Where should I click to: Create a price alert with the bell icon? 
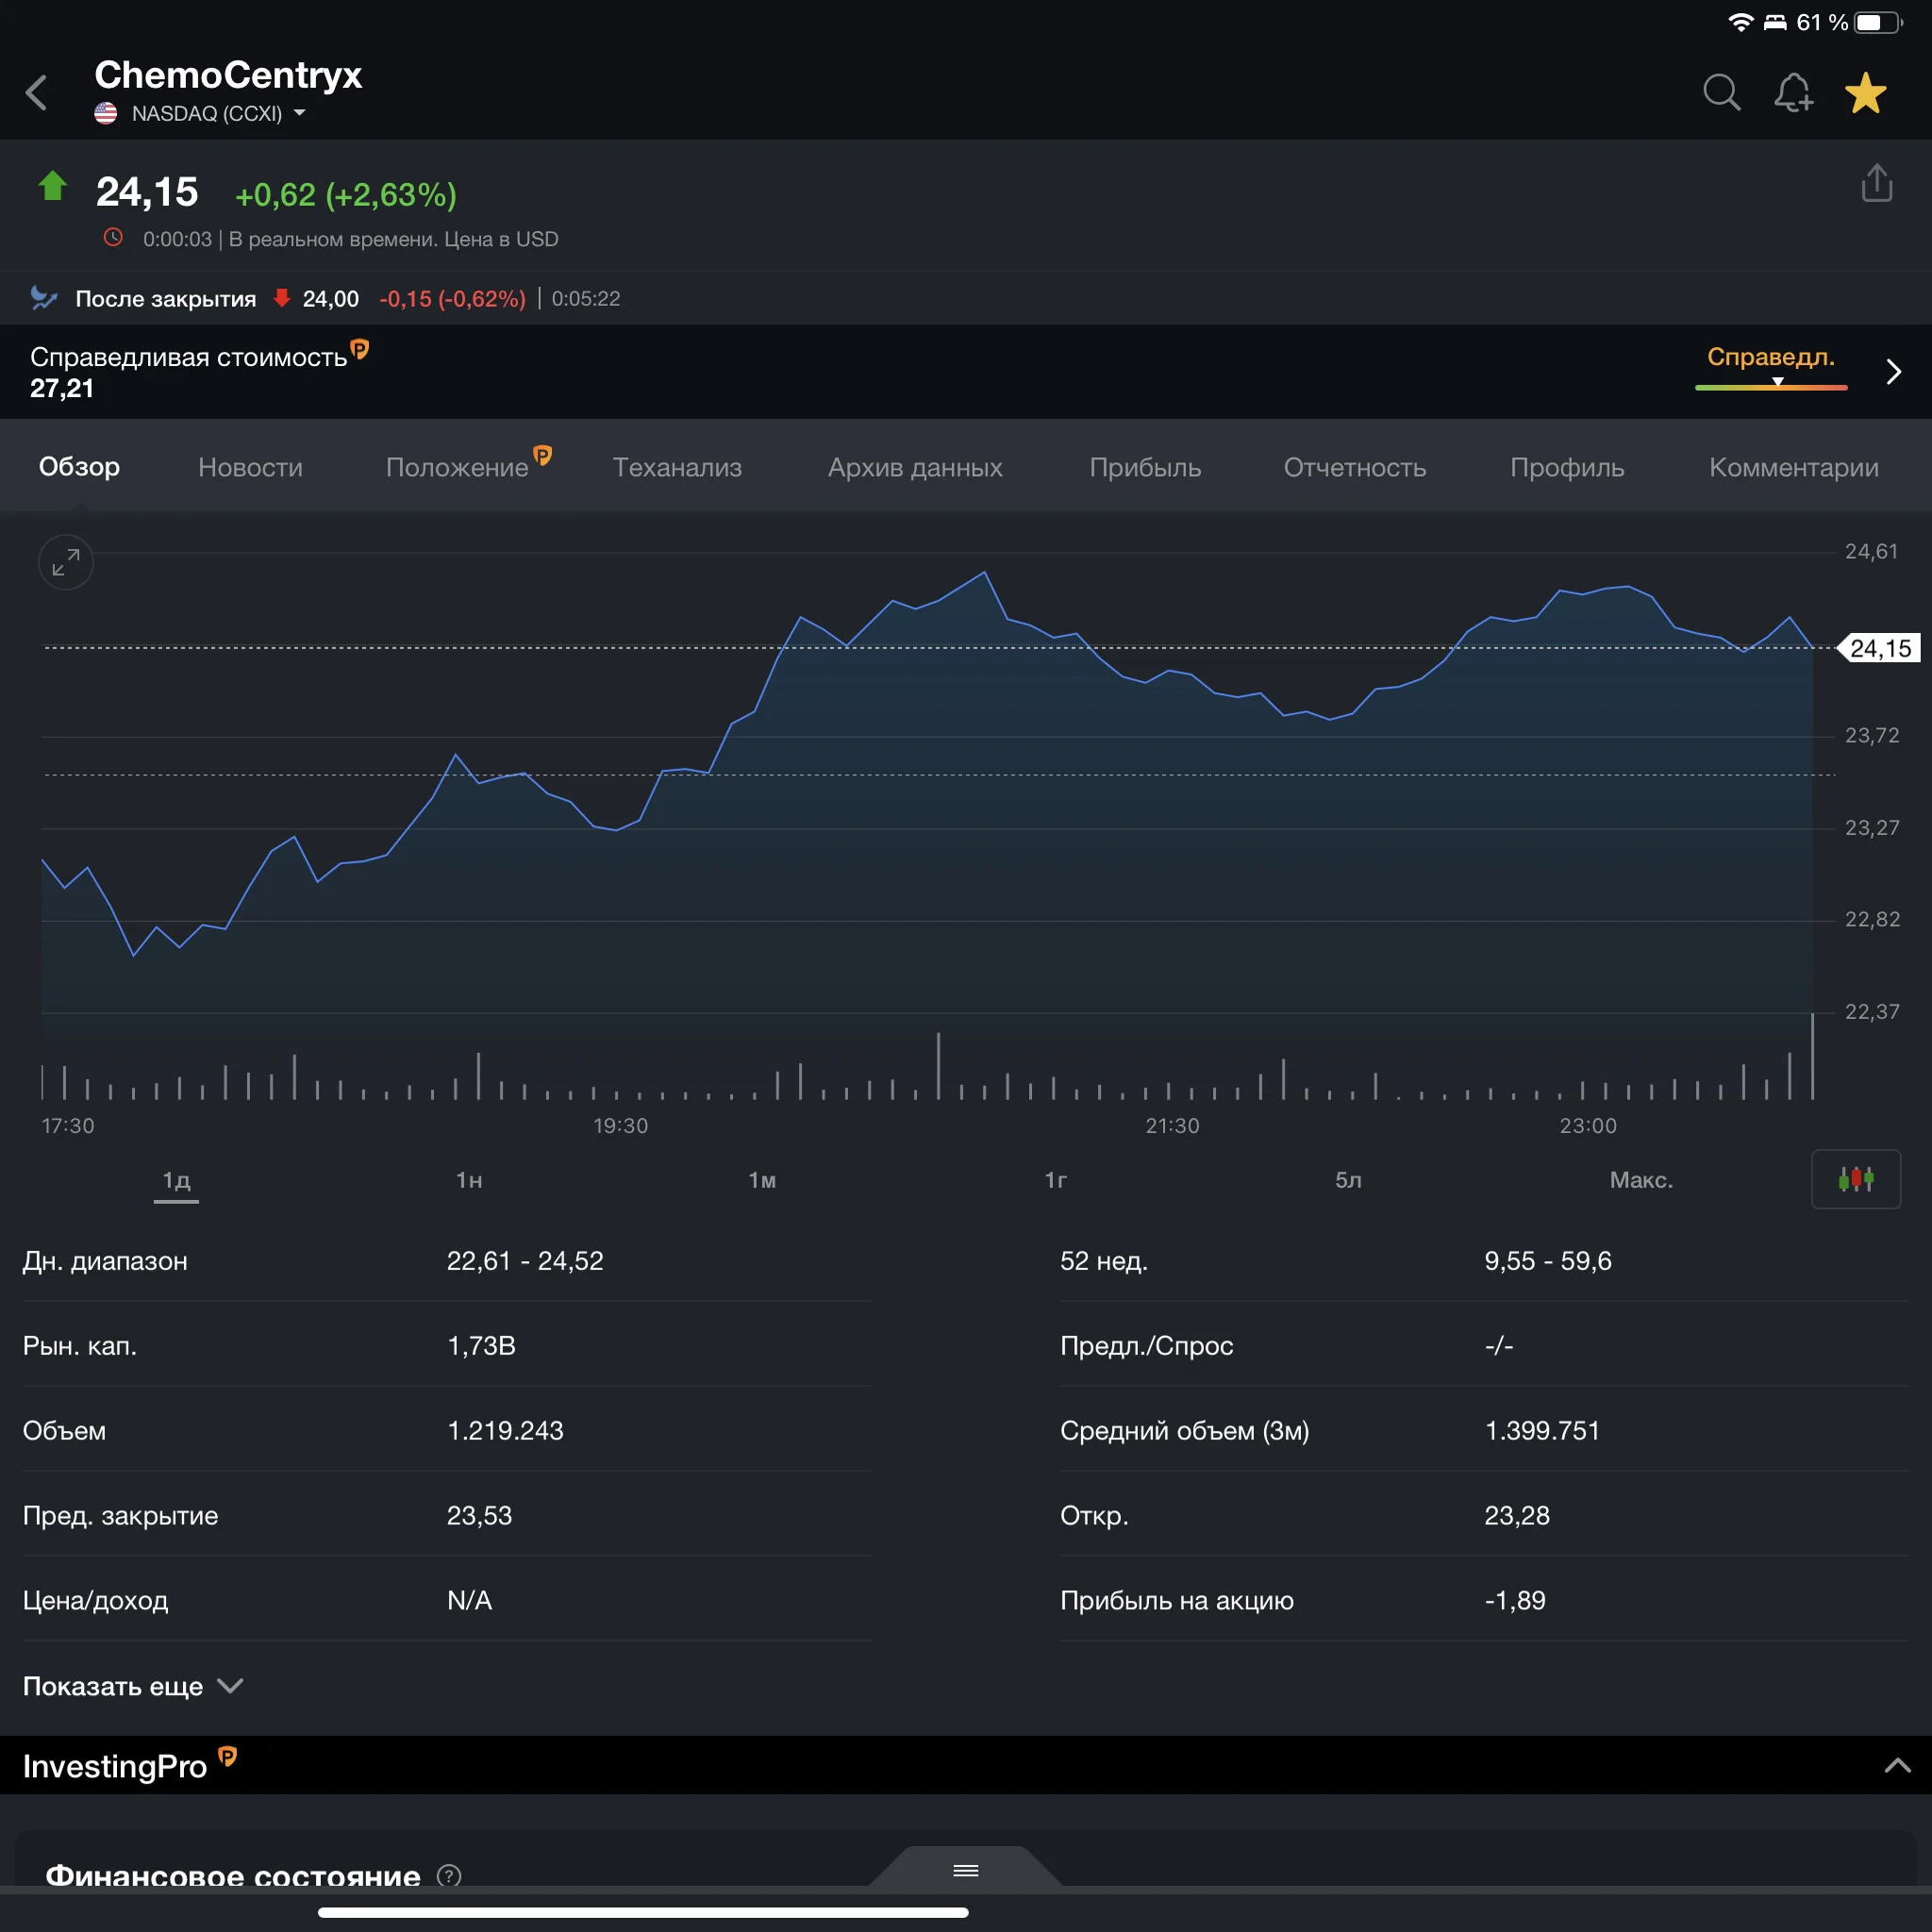click(x=1794, y=93)
